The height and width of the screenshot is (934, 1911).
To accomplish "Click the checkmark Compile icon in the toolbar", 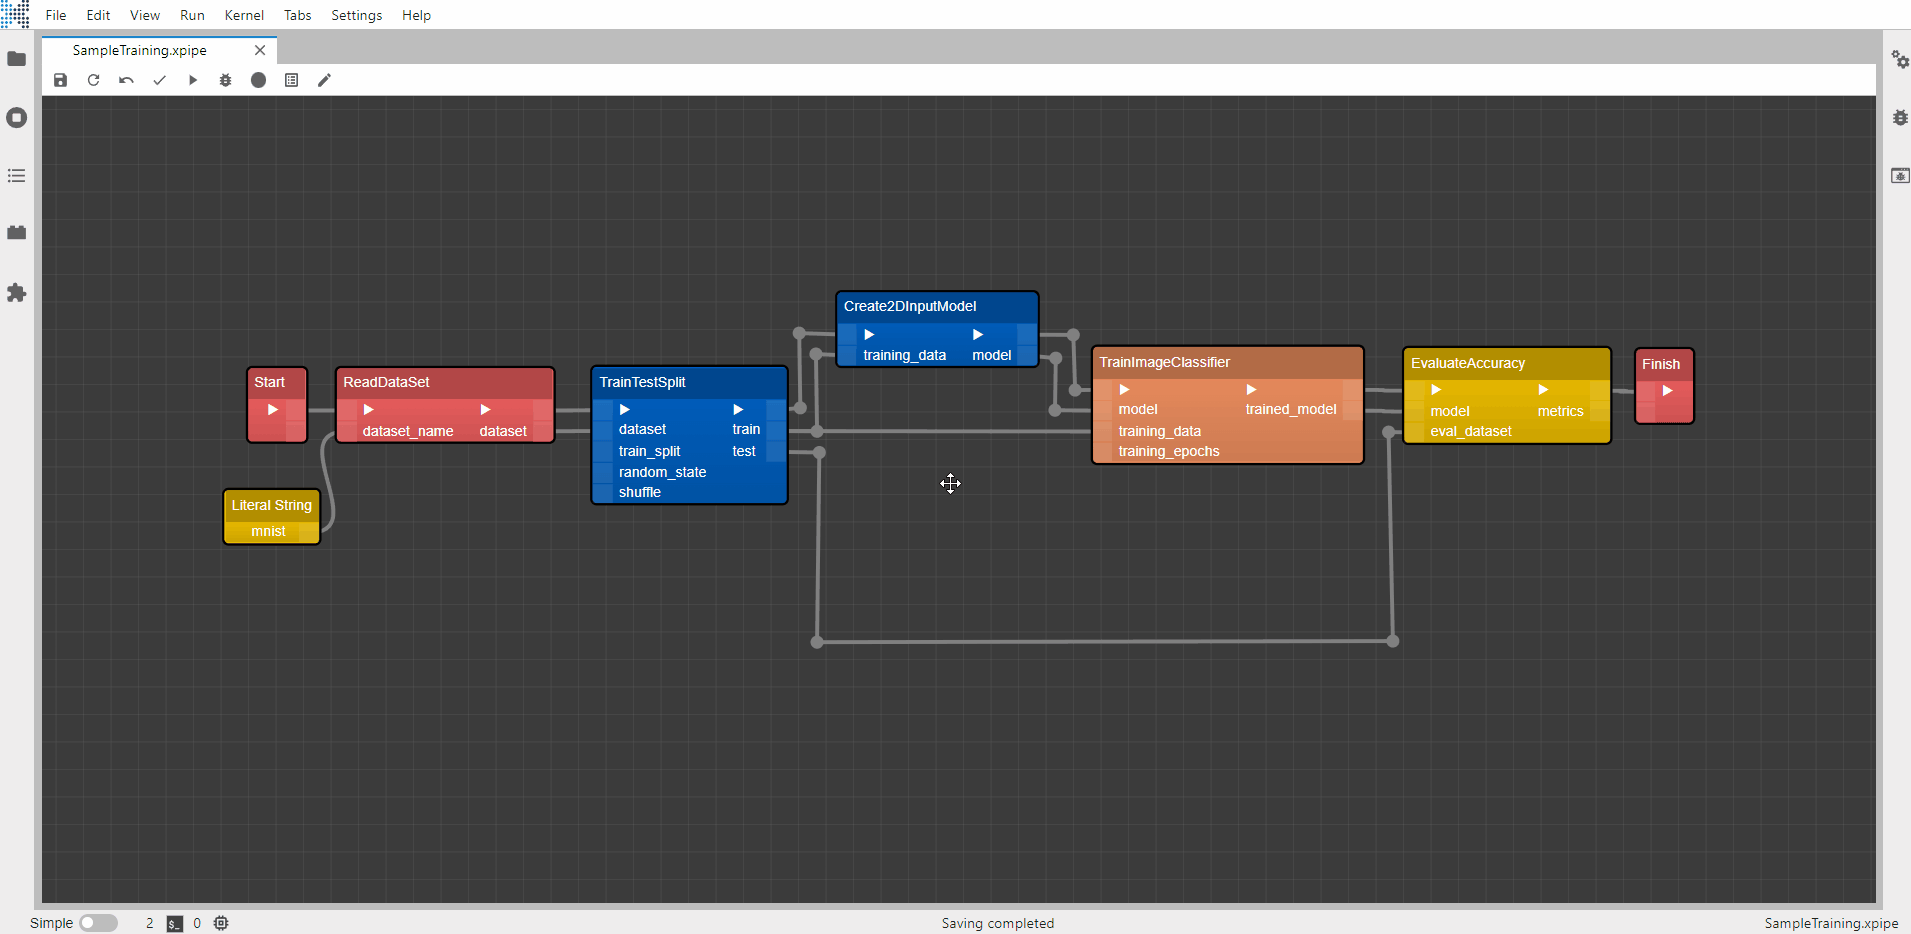I will click(159, 80).
